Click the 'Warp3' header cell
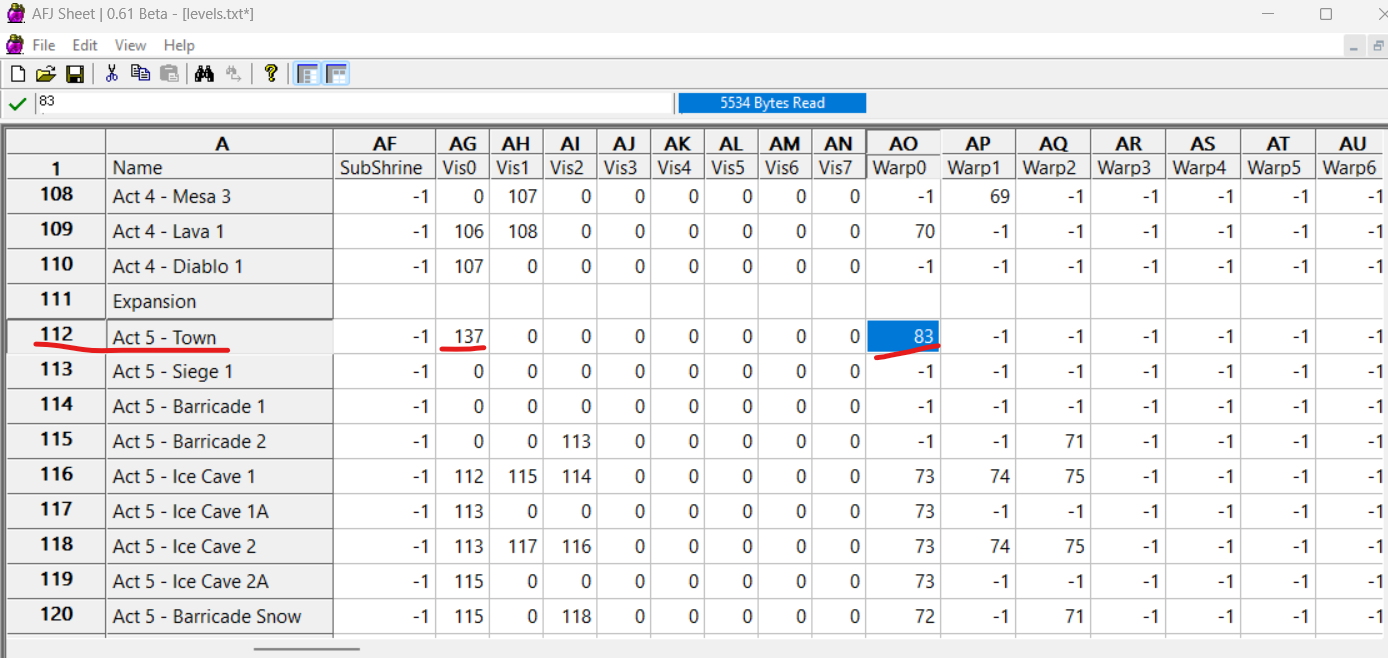Viewport: 1388px width, 658px height. (1127, 167)
